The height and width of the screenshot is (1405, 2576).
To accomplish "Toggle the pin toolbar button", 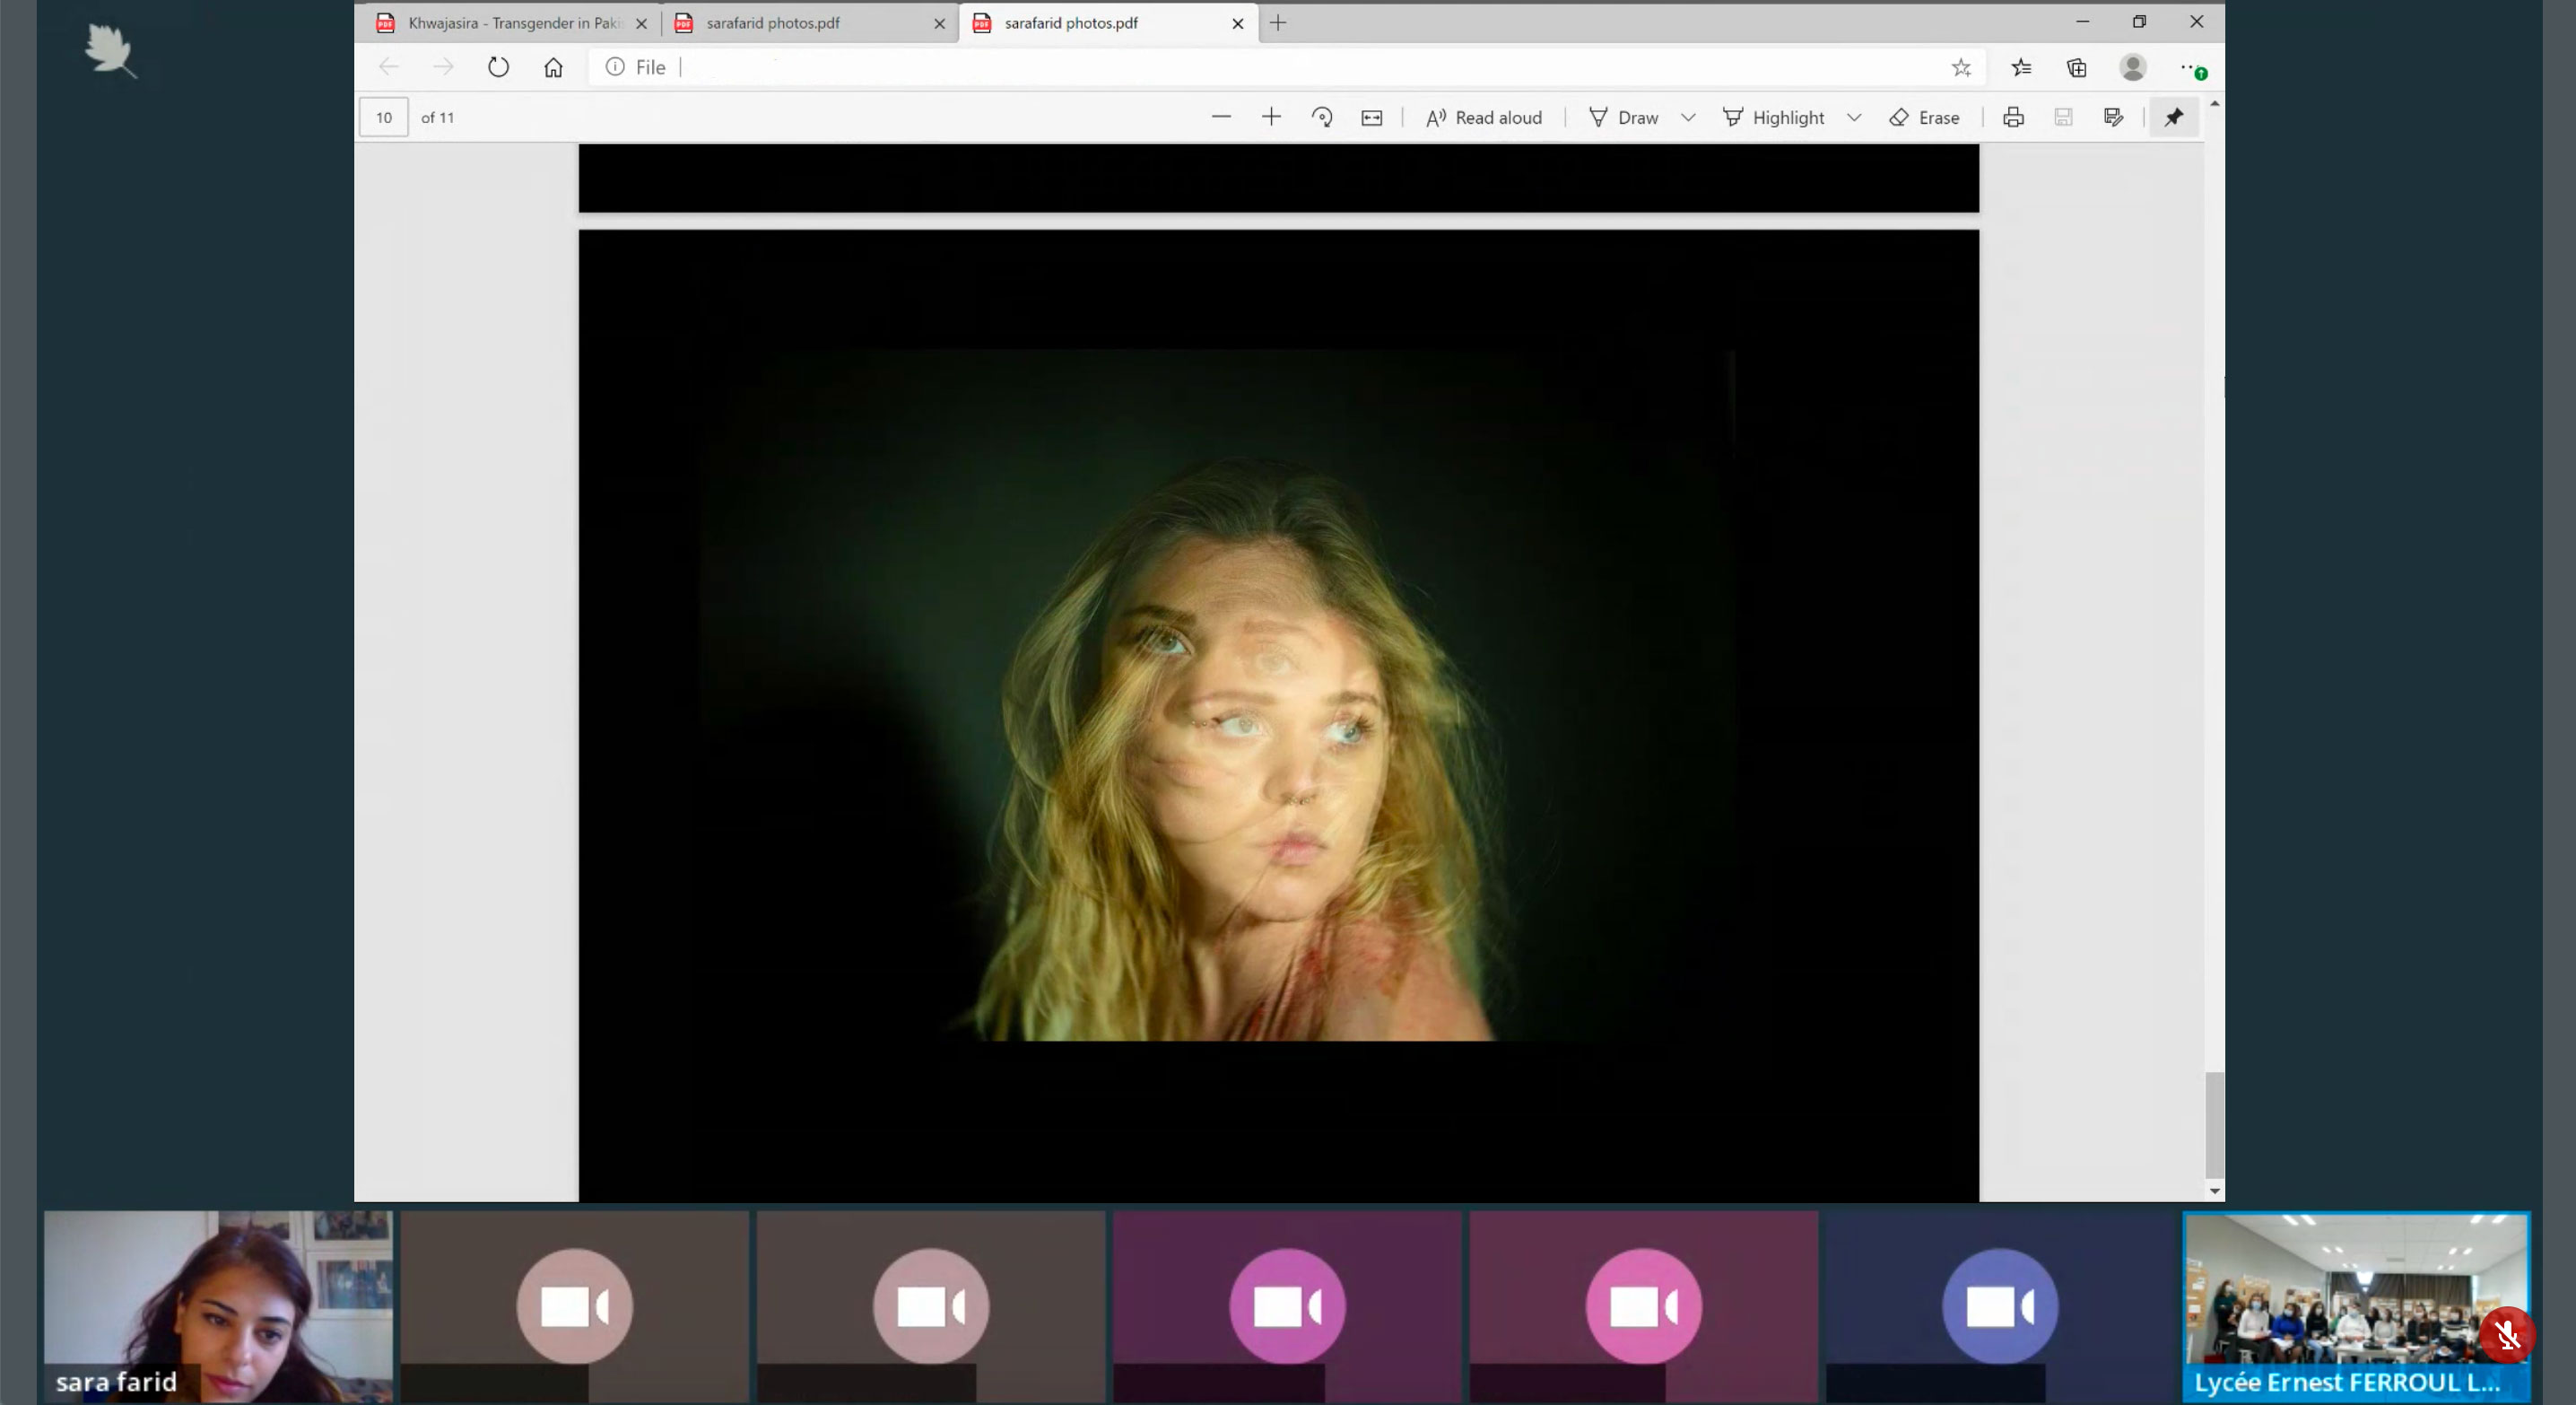I will tap(2174, 117).
